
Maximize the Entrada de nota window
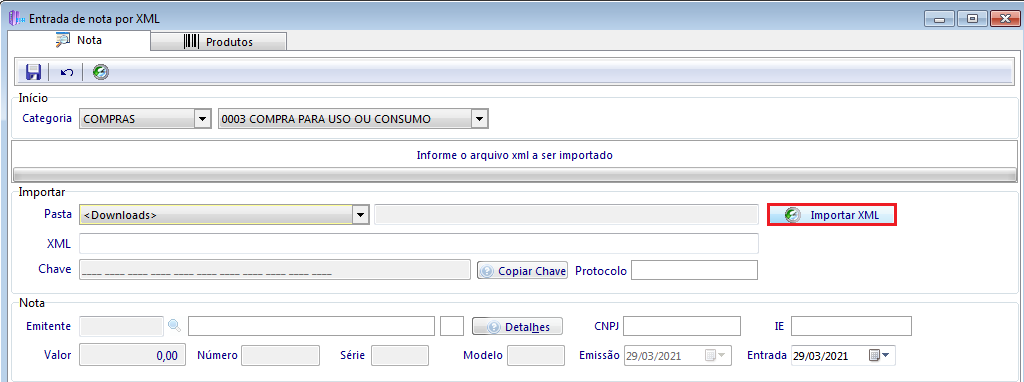[x=972, y=19]
